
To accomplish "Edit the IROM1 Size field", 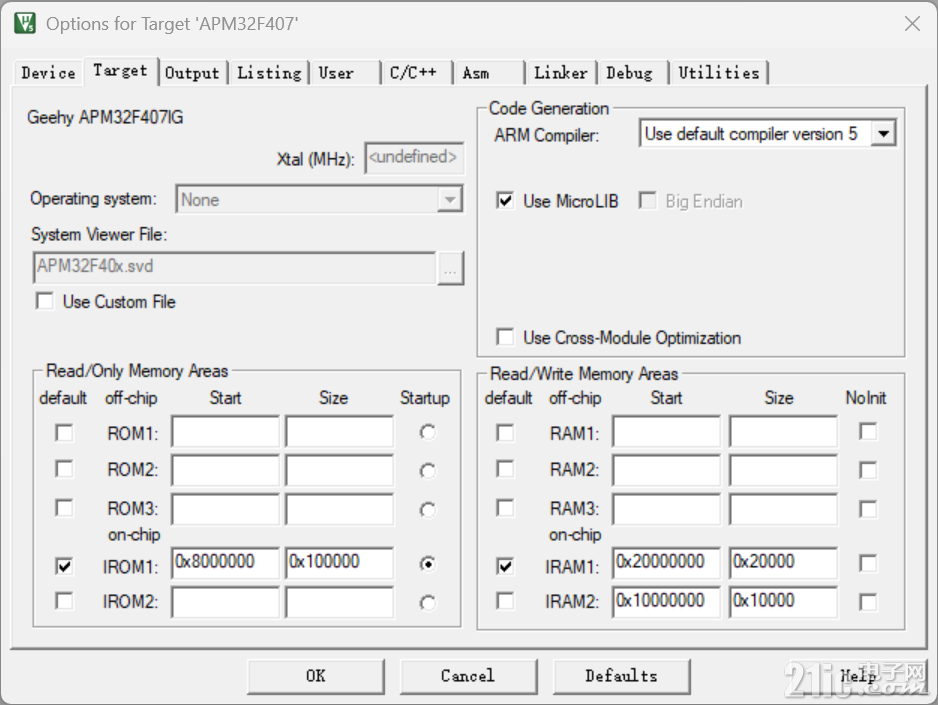I will coord(339,563).
